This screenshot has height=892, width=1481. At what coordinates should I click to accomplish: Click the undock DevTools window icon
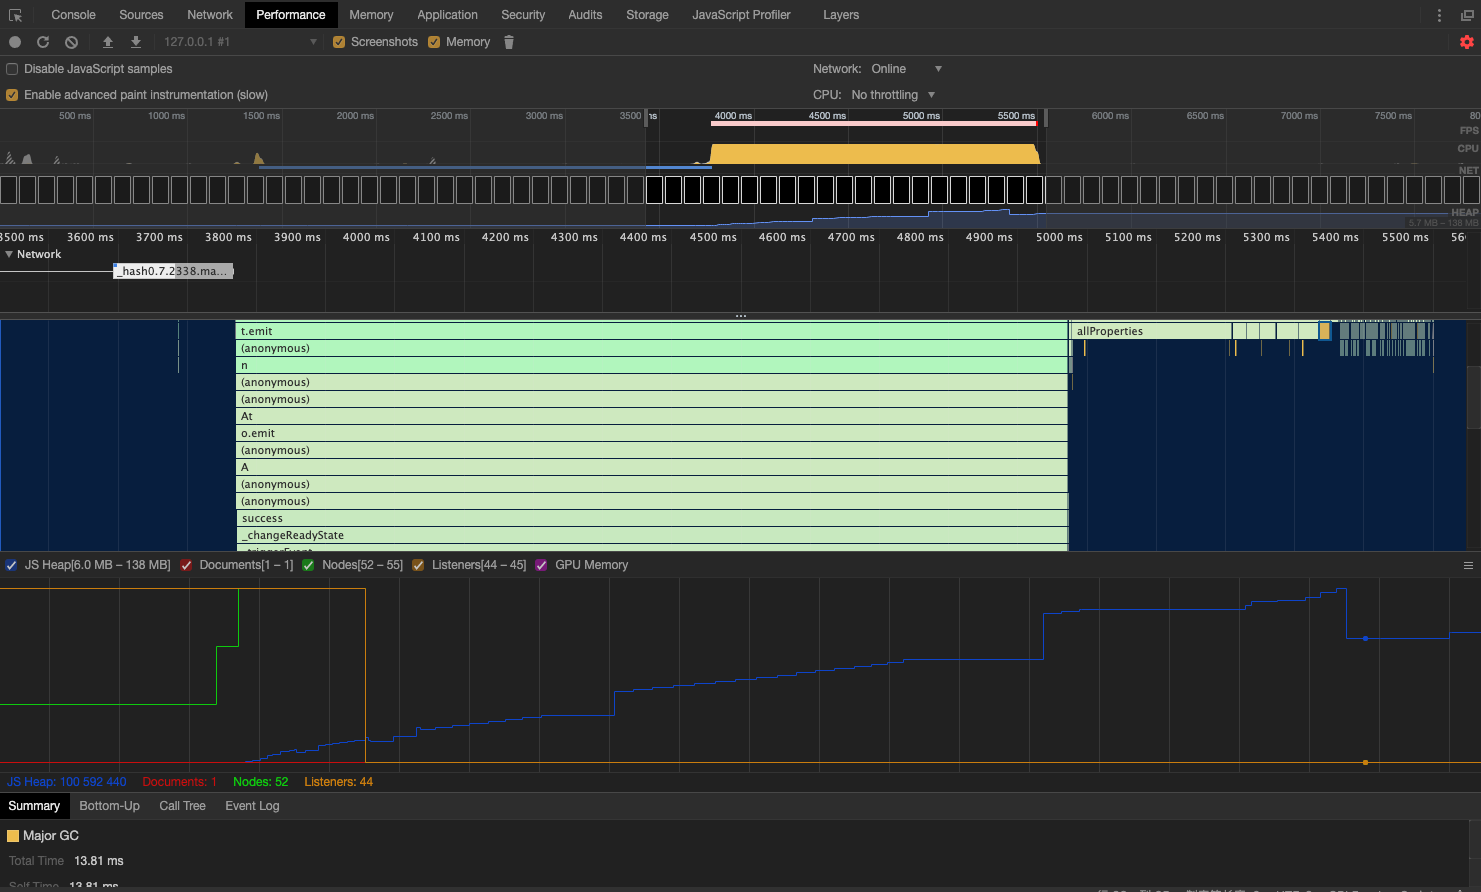click(x=1467, y=15)
